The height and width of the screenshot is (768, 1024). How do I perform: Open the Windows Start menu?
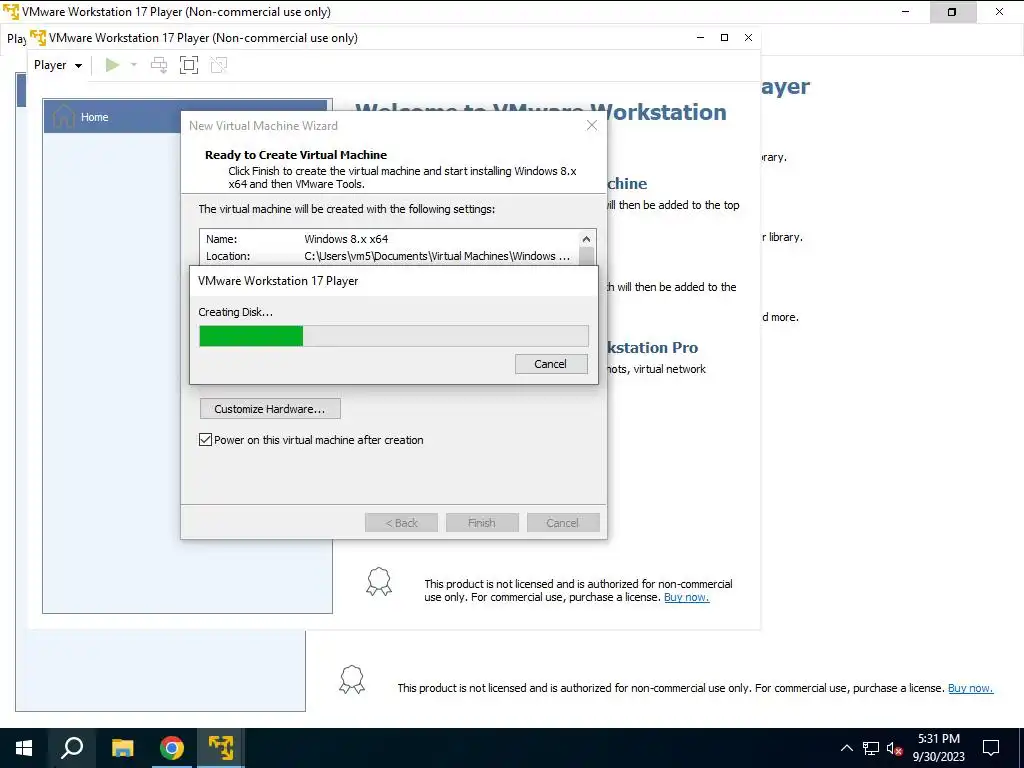(24, 748)
